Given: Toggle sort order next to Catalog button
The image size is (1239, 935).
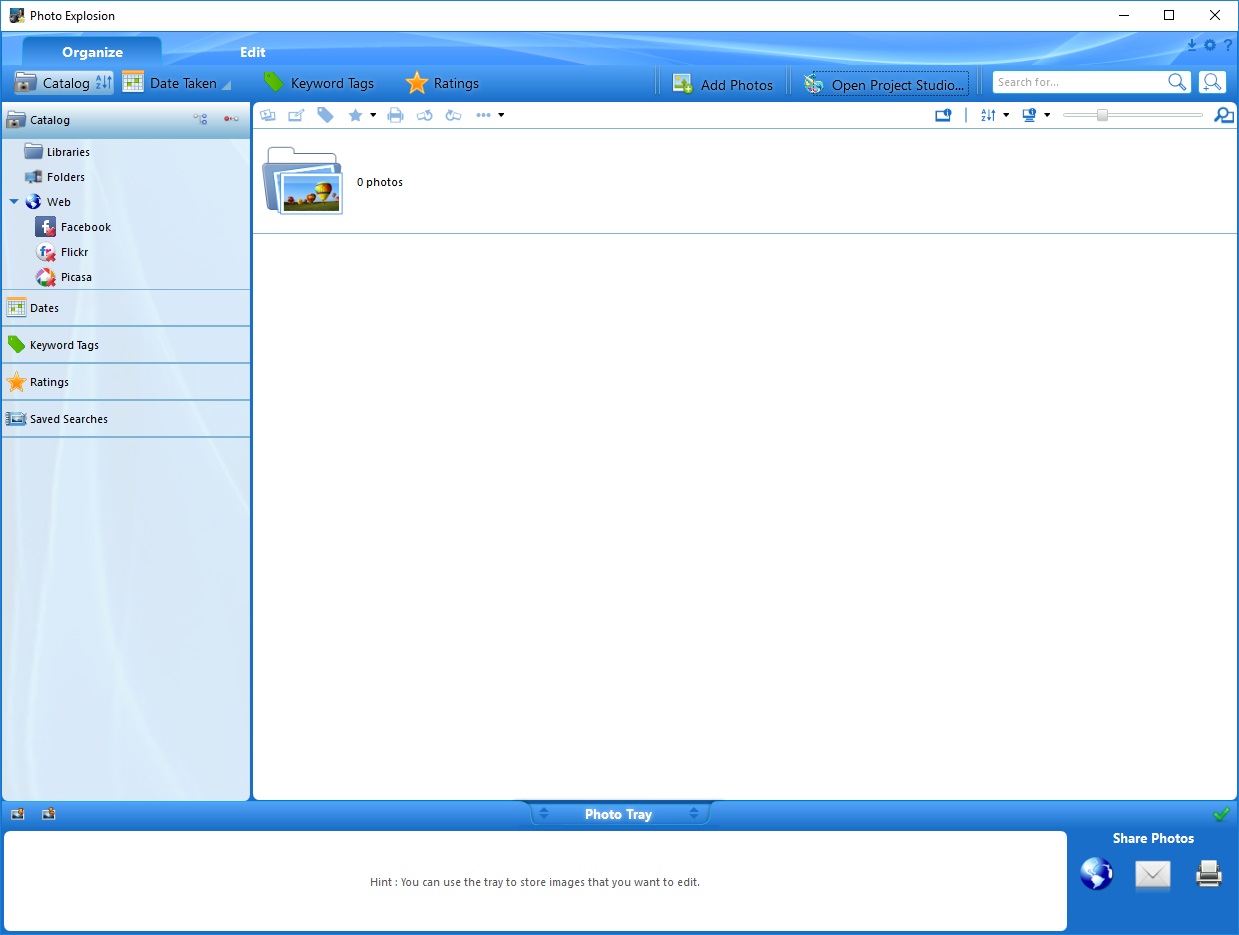Looking at the screenshot, I should point(104,83).
